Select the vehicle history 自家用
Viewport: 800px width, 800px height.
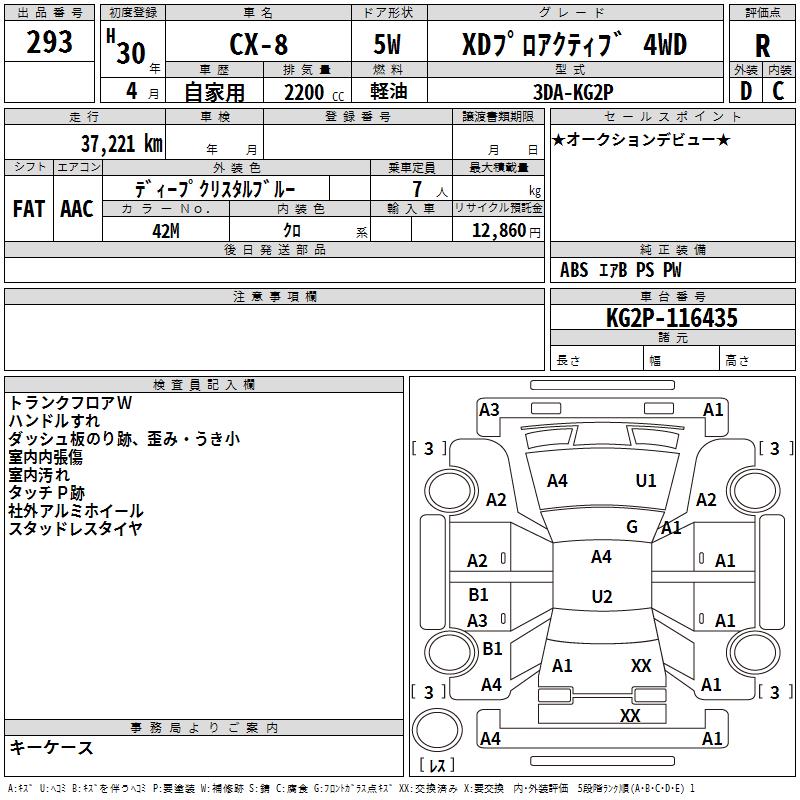point(214,92)
